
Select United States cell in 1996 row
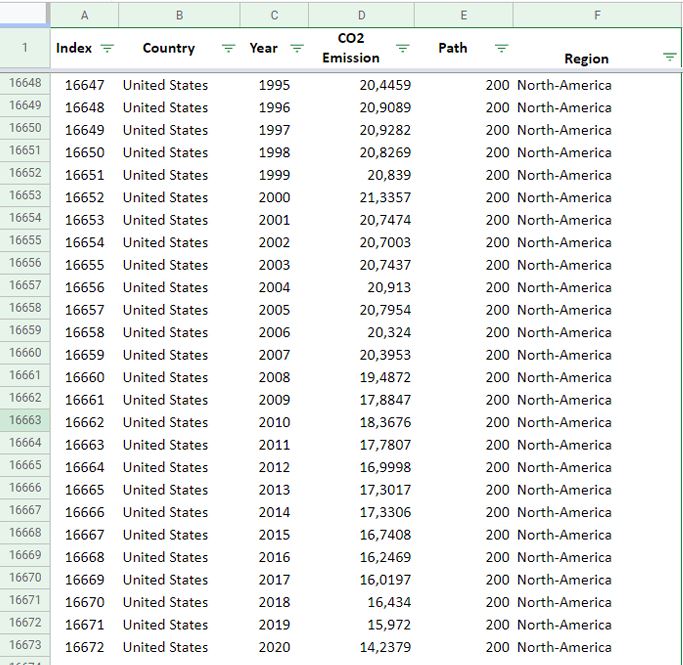click(x=179, y=108)
